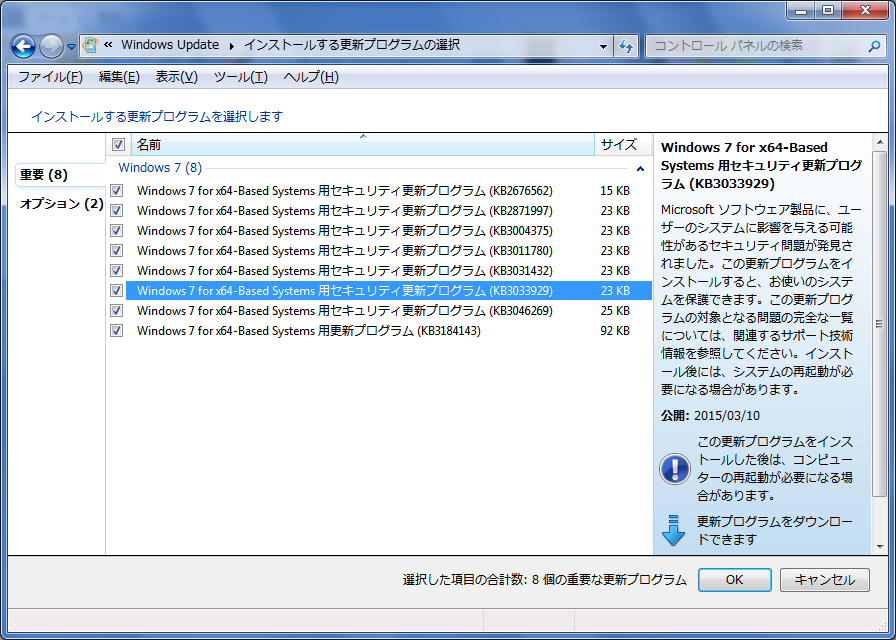Open the address bar history dropdown
Image resolution: width=896 pixels, height=640 pixels.
pyautogui.click(x=603, y=46)
